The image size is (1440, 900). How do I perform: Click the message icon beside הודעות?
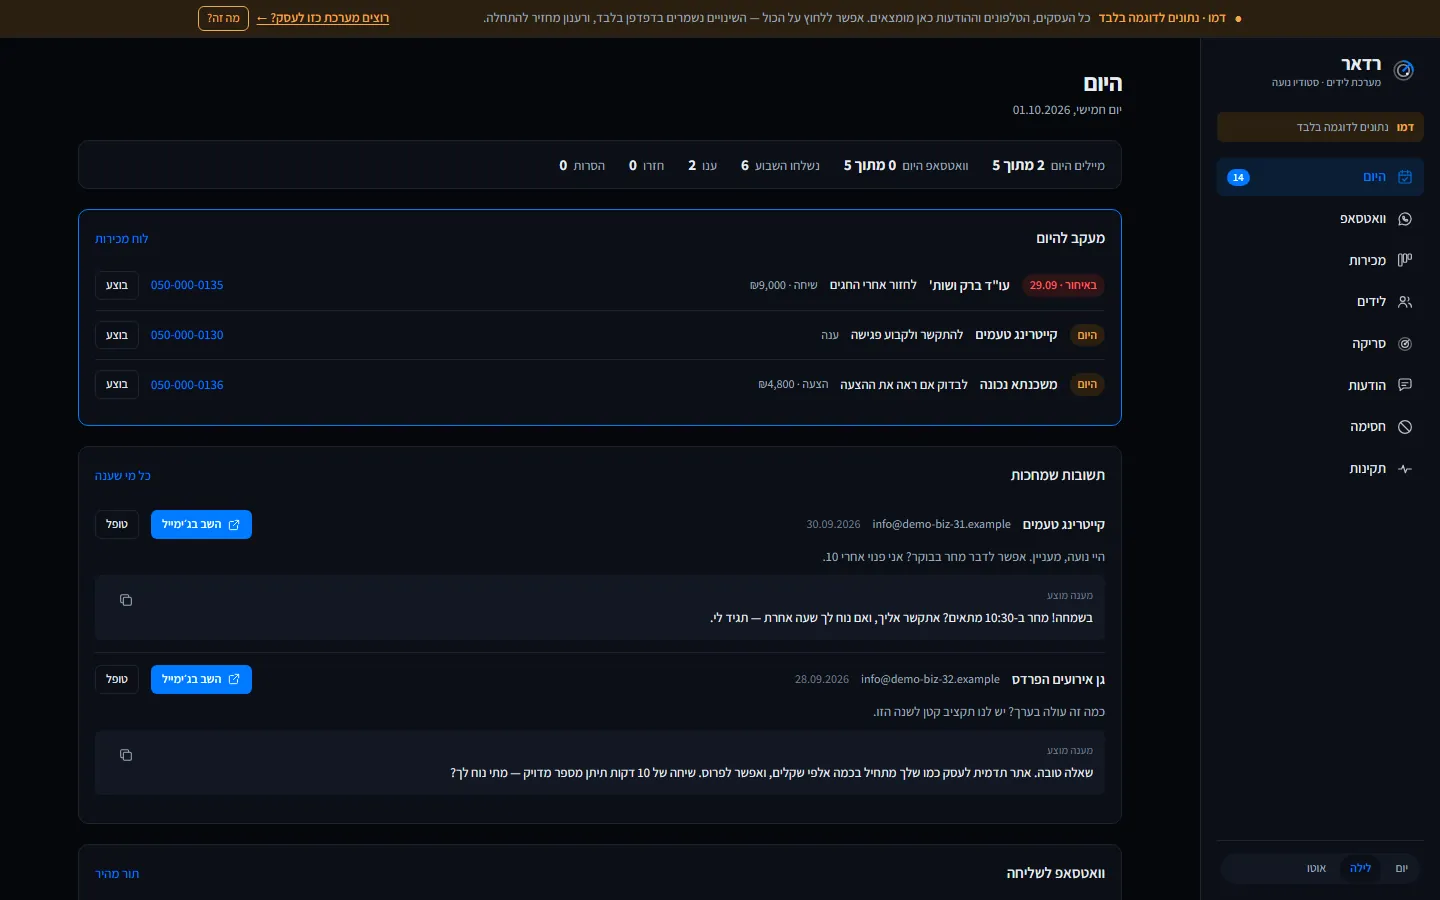click(x=1405, y=385)
